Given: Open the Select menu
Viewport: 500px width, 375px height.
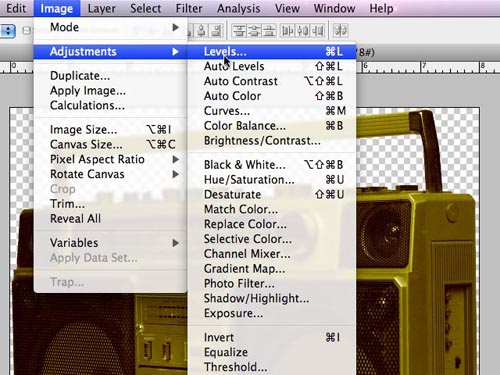Looking at the screenshot, I should click(146, 8).
